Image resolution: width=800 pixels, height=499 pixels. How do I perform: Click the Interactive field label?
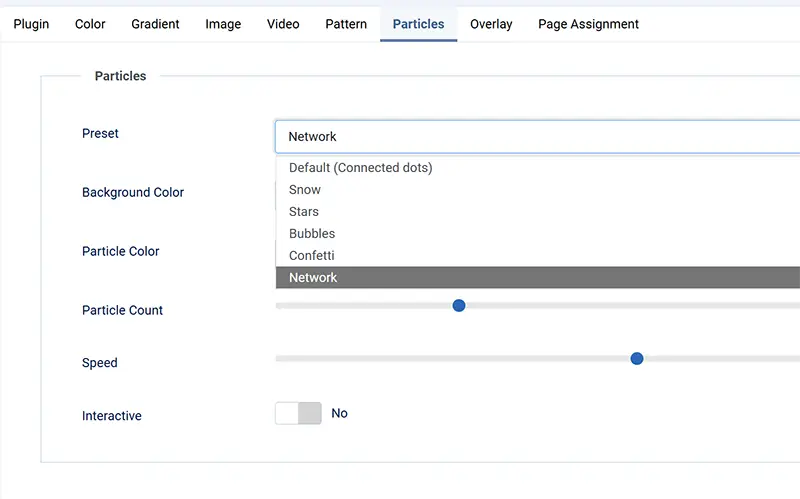[112, 416]
